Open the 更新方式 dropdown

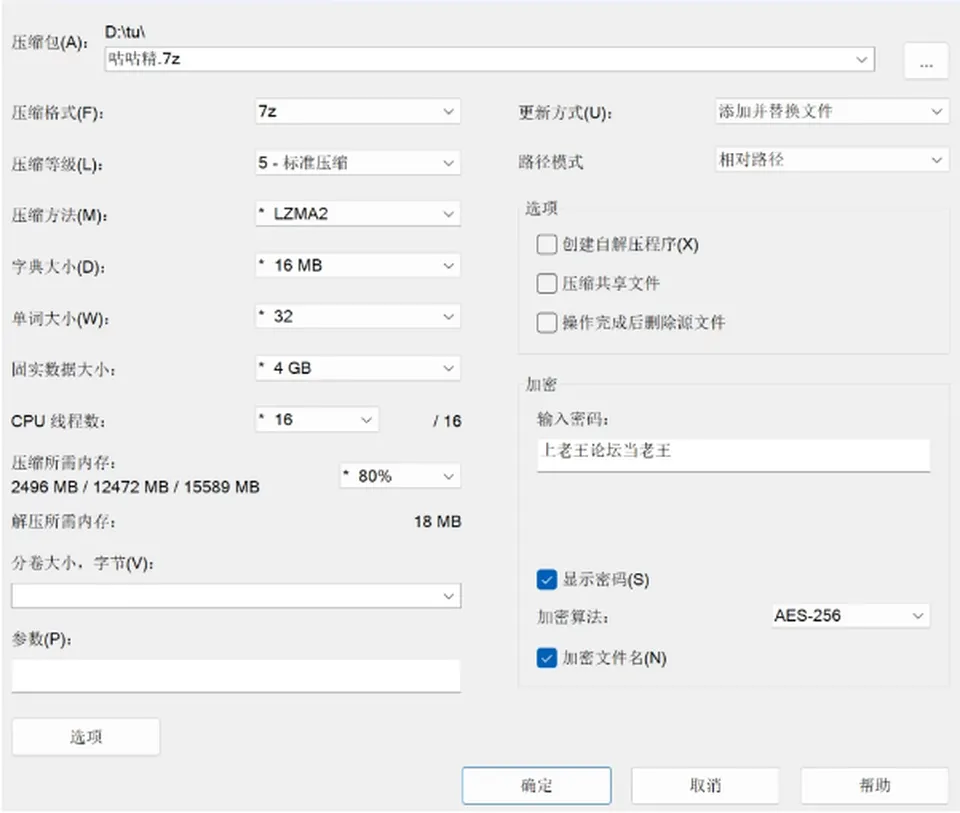[x=831, y=111]
